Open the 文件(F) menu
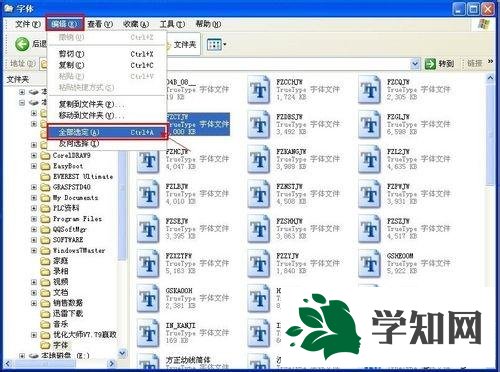This screenshot has height=372, width=500. coord(28,24)
